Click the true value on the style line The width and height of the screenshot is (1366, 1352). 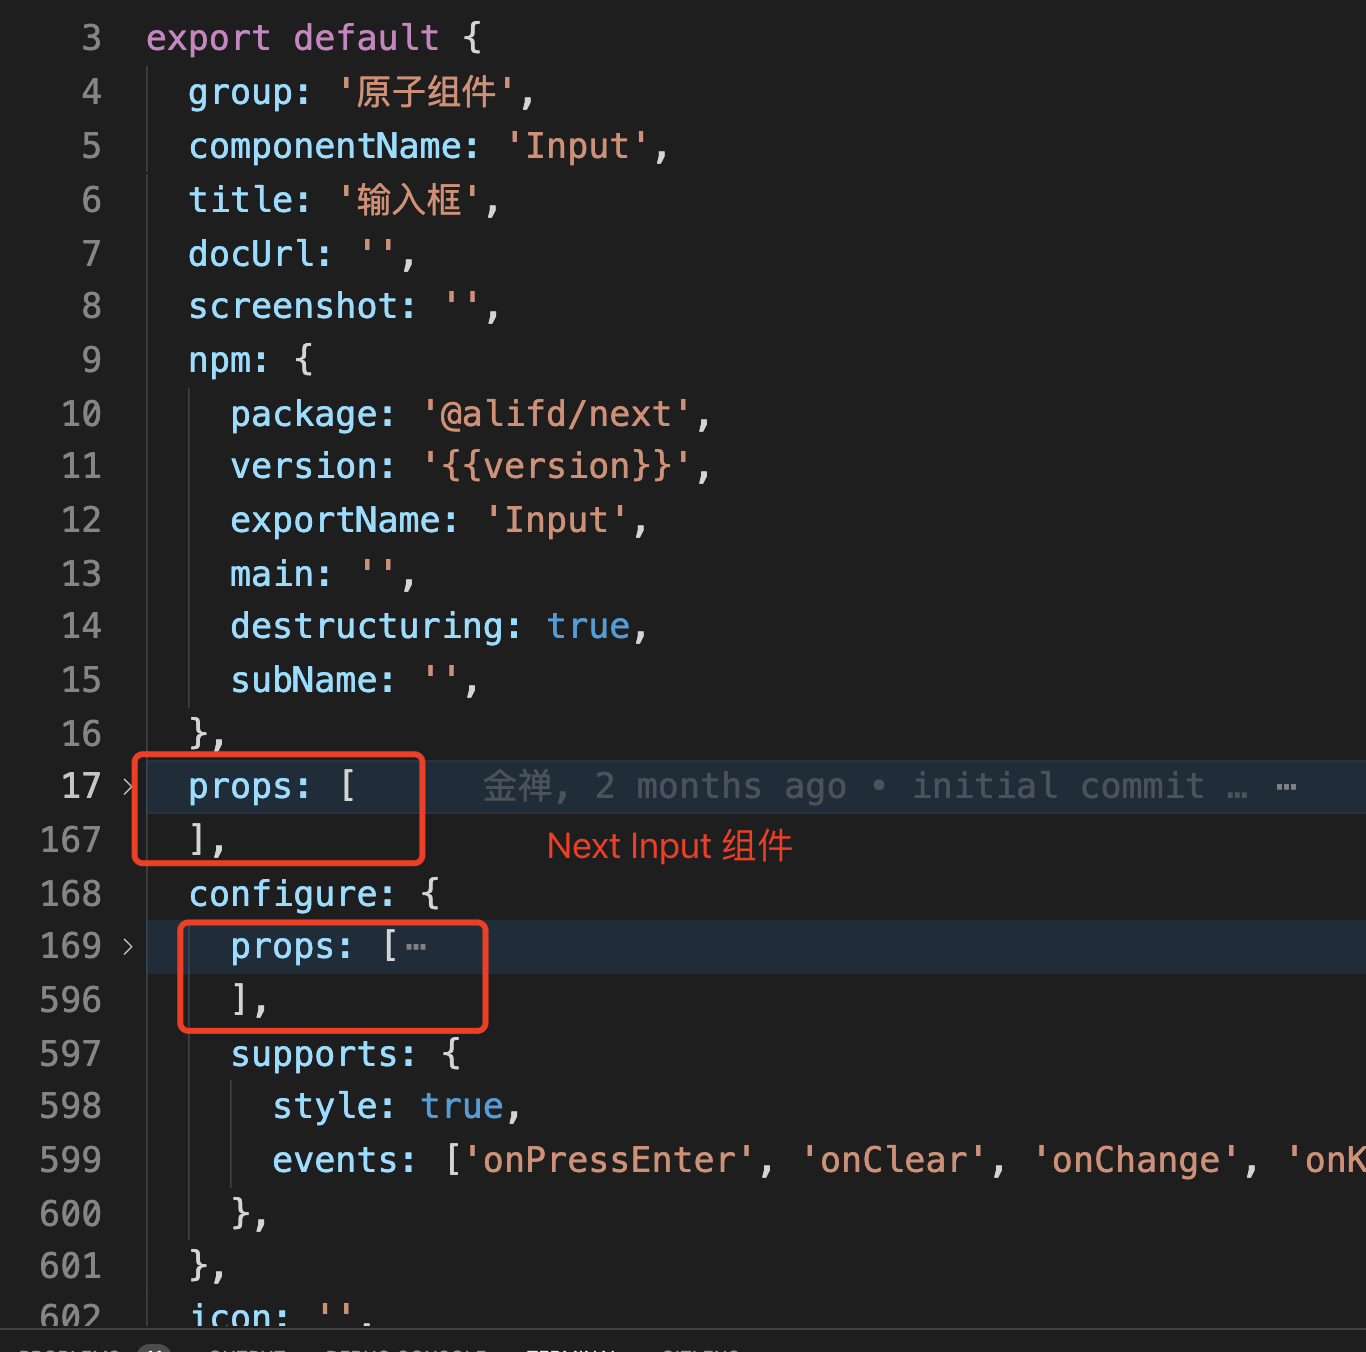click(461, 1105)
